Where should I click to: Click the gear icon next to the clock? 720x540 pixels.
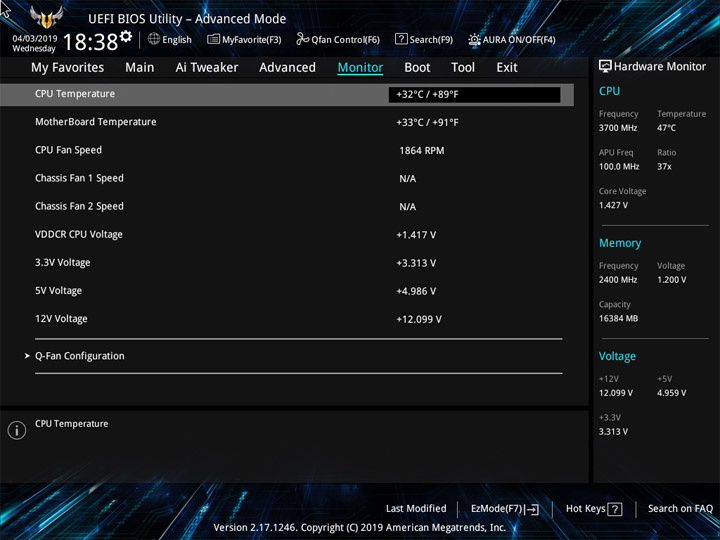pyautogui.click(x=126, y=36)
